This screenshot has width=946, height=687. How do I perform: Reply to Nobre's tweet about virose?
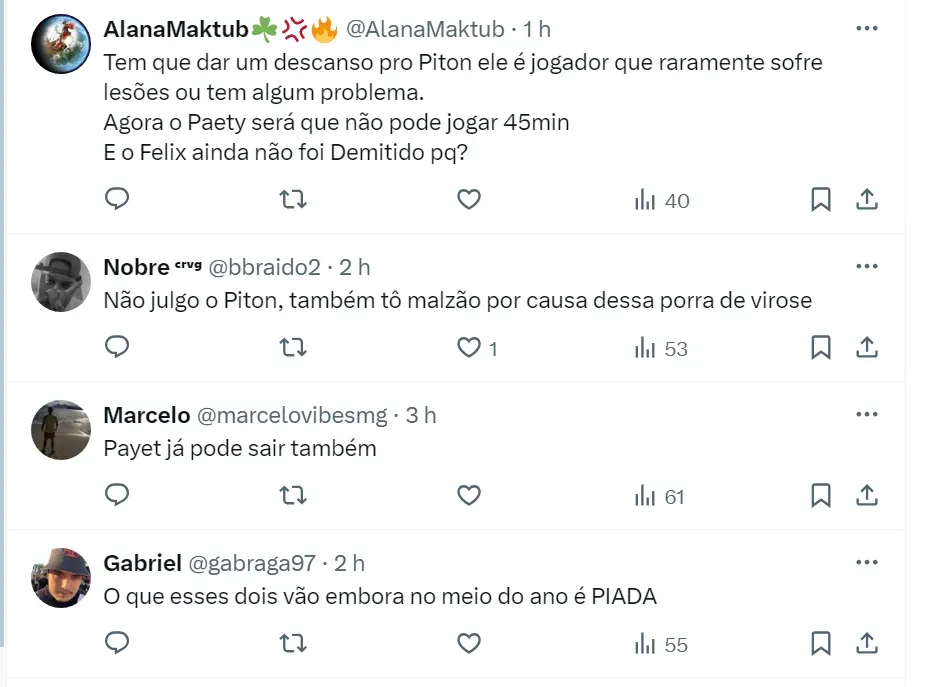(117, 348)
